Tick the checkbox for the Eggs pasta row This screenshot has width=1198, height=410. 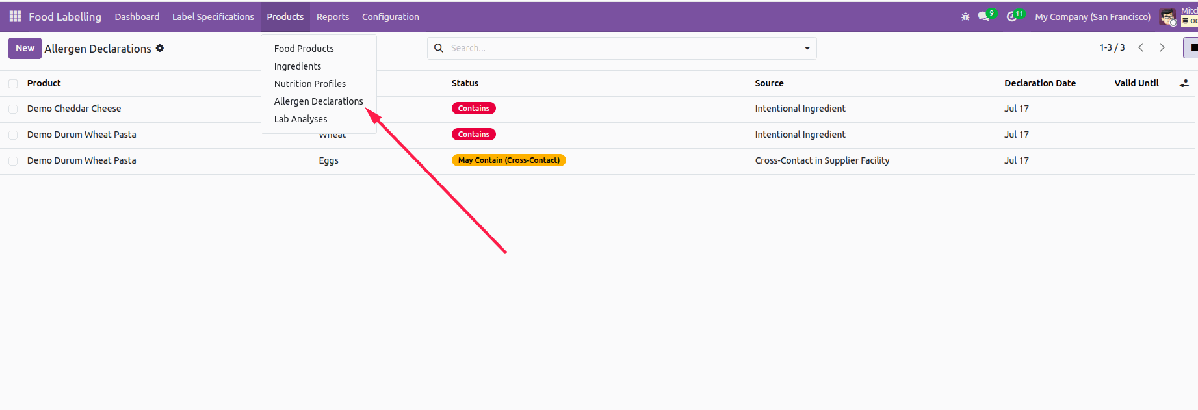click(13, 161)
